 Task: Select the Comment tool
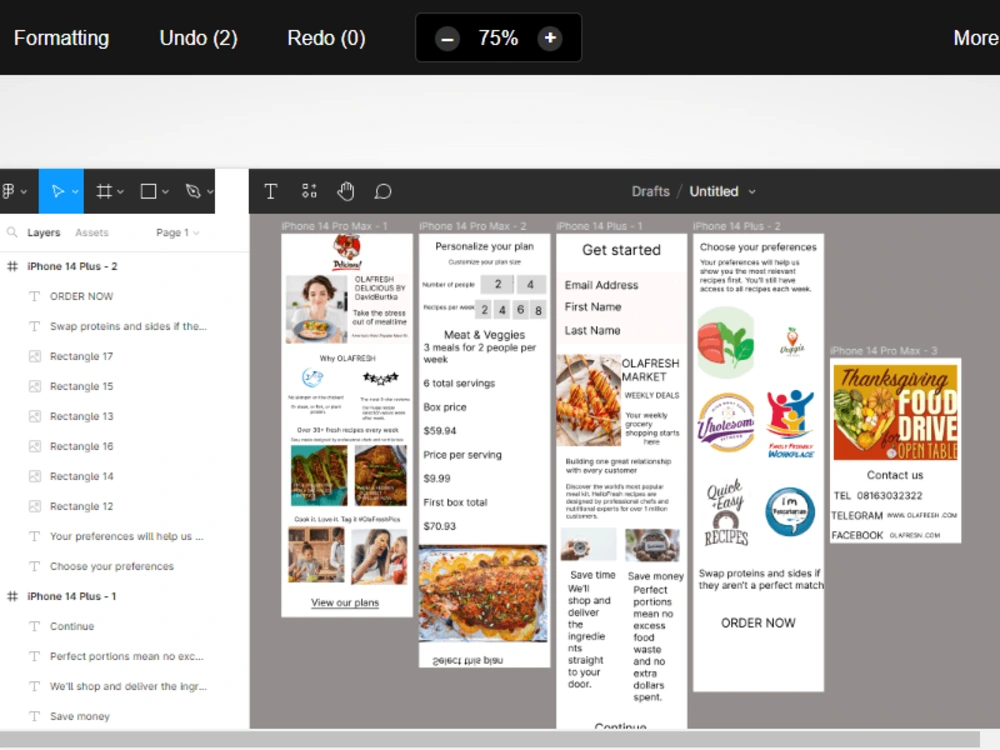click(x=383, y=191)
